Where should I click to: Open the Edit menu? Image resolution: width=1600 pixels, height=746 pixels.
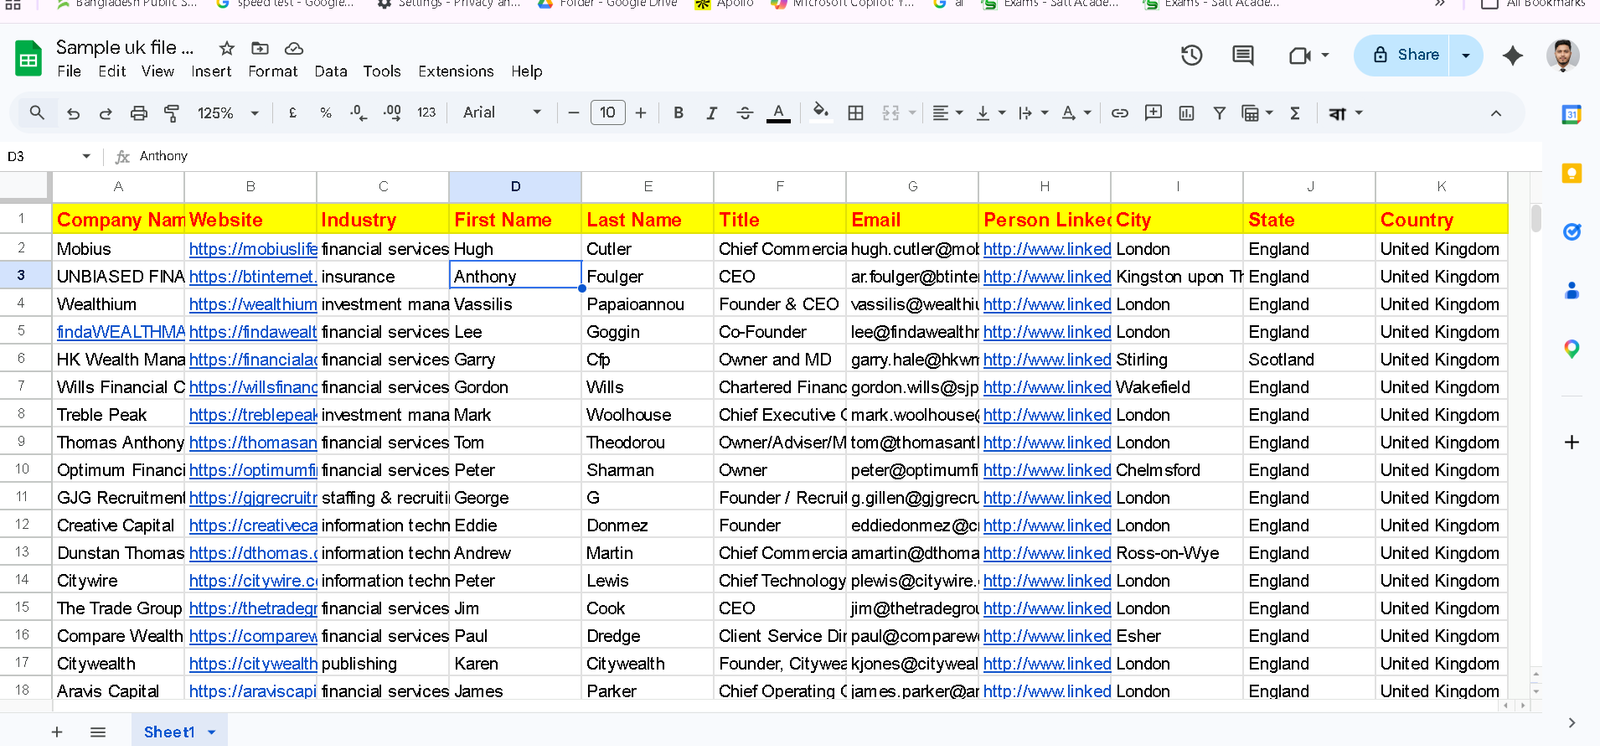click(112, 71)
